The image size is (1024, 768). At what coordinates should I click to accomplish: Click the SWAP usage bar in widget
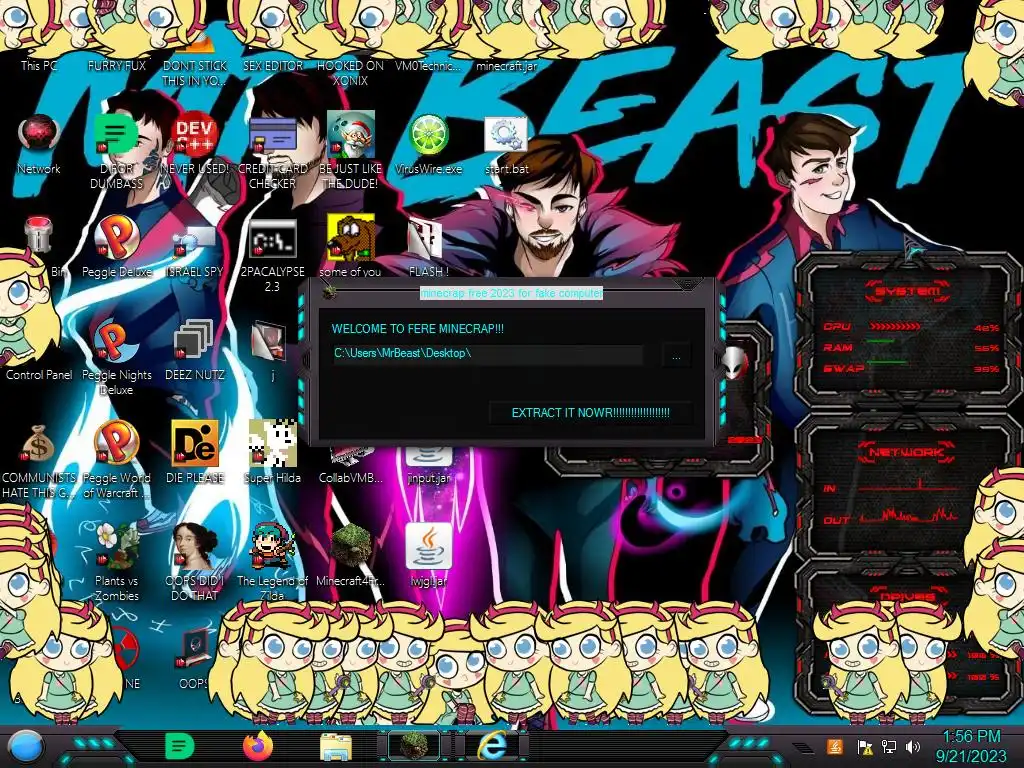(887, 361)
